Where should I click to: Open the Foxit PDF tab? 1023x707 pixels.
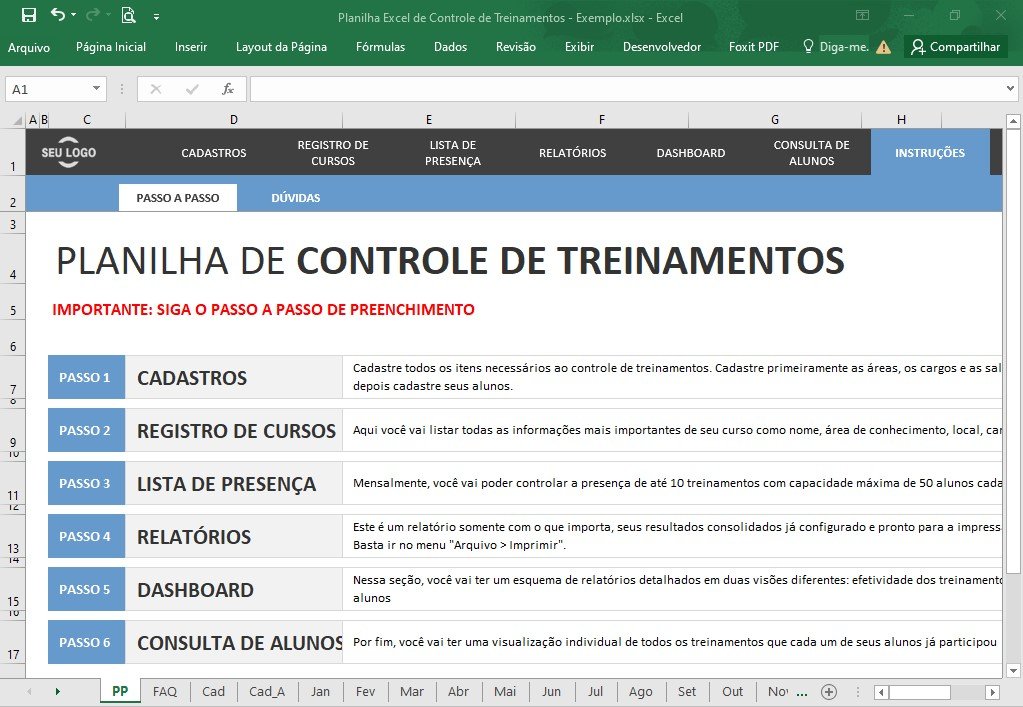pyautogui.click(x=754, y=47)
